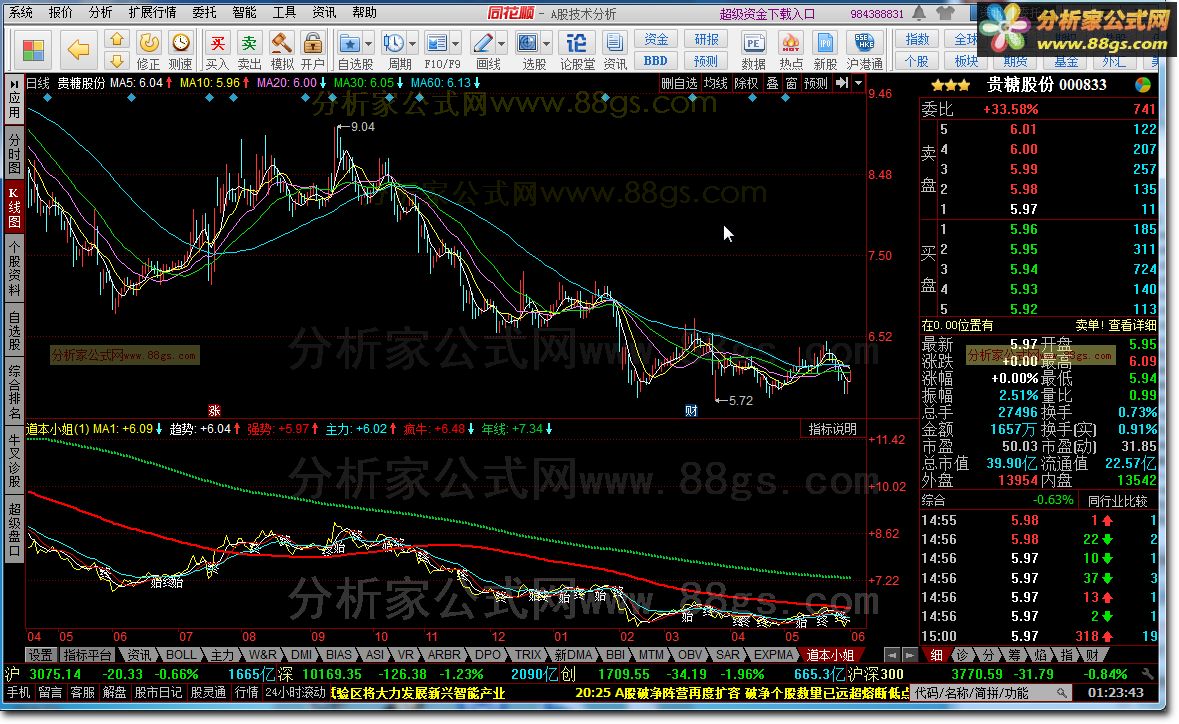Click the 代码/名称/简拼/功能 search field

click(990, 693)
